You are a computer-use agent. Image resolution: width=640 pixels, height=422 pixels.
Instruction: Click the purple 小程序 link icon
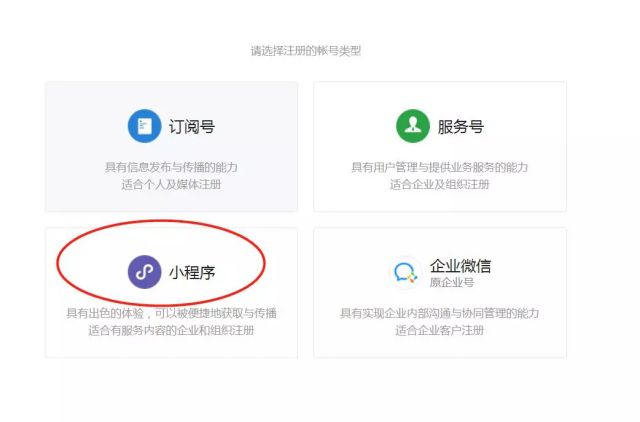(144, 272)
